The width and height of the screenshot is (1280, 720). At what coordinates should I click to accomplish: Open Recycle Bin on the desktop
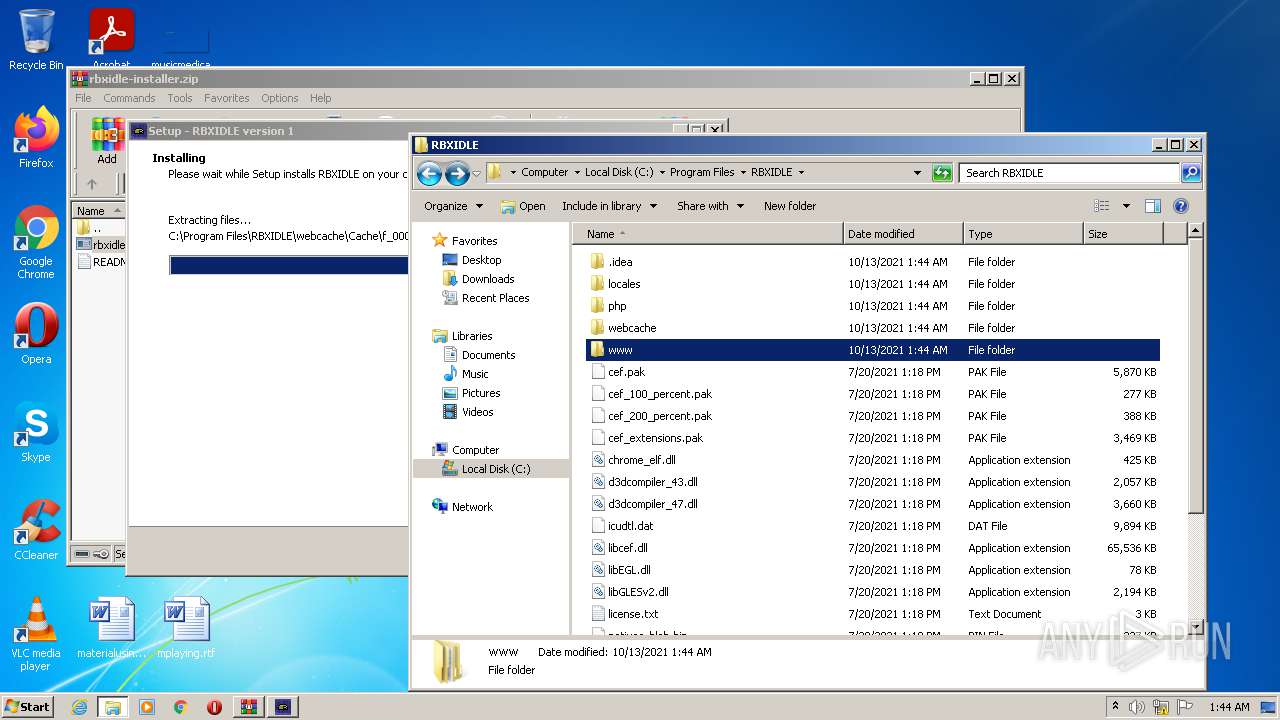click(36, 40)
